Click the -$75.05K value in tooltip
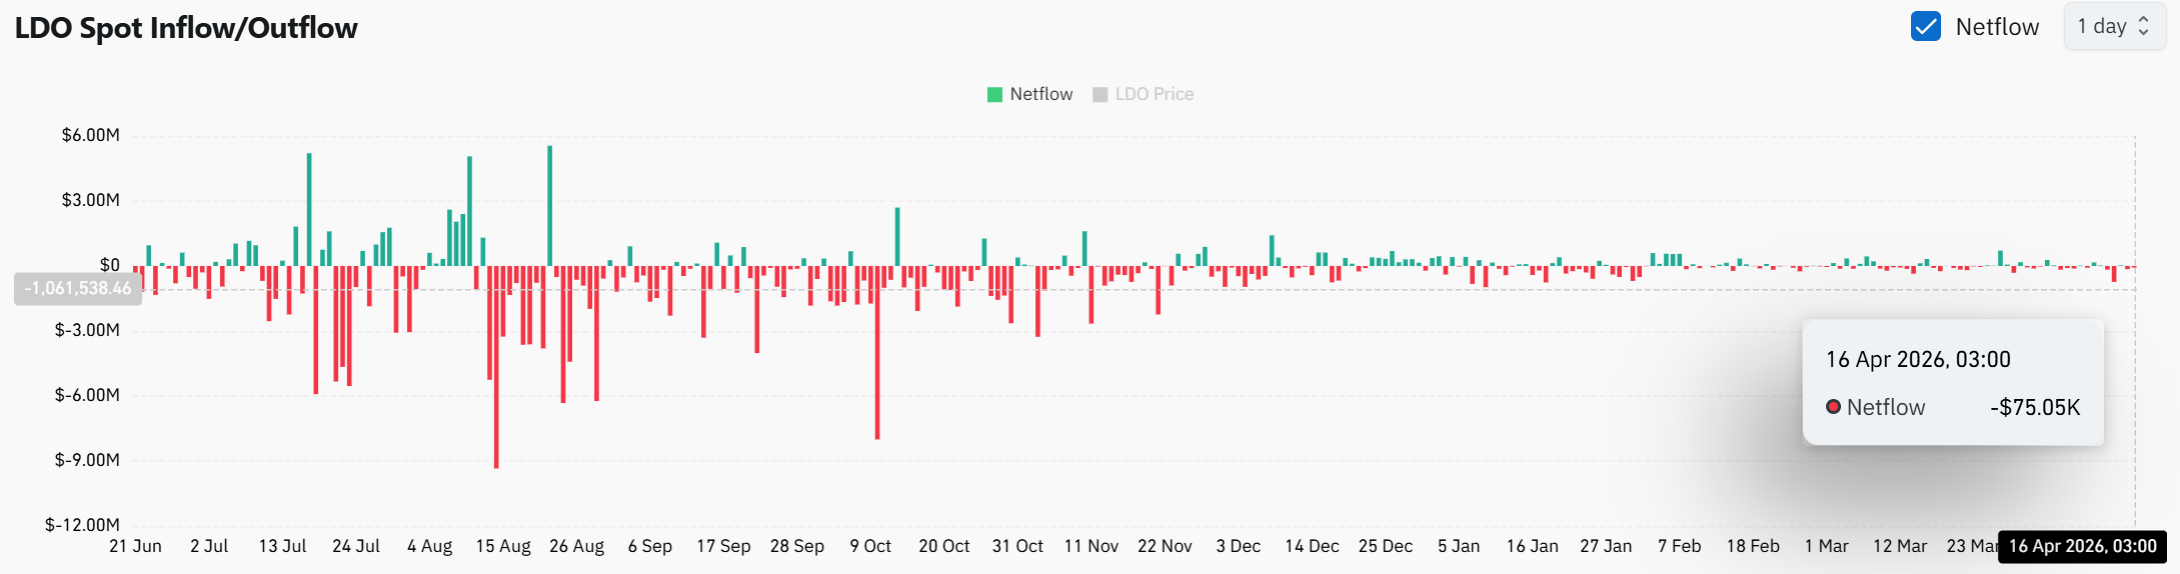The image size is (2180, 574). click(2034, 407)
